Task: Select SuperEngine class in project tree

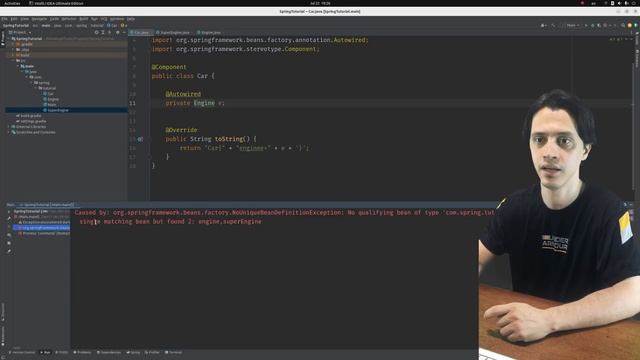Action: point(56,110)
